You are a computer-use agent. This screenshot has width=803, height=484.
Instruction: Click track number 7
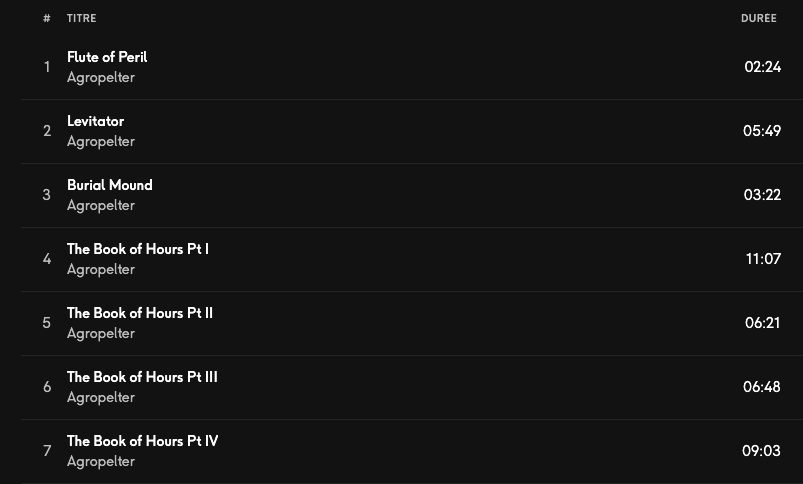[x=47, y=451]
